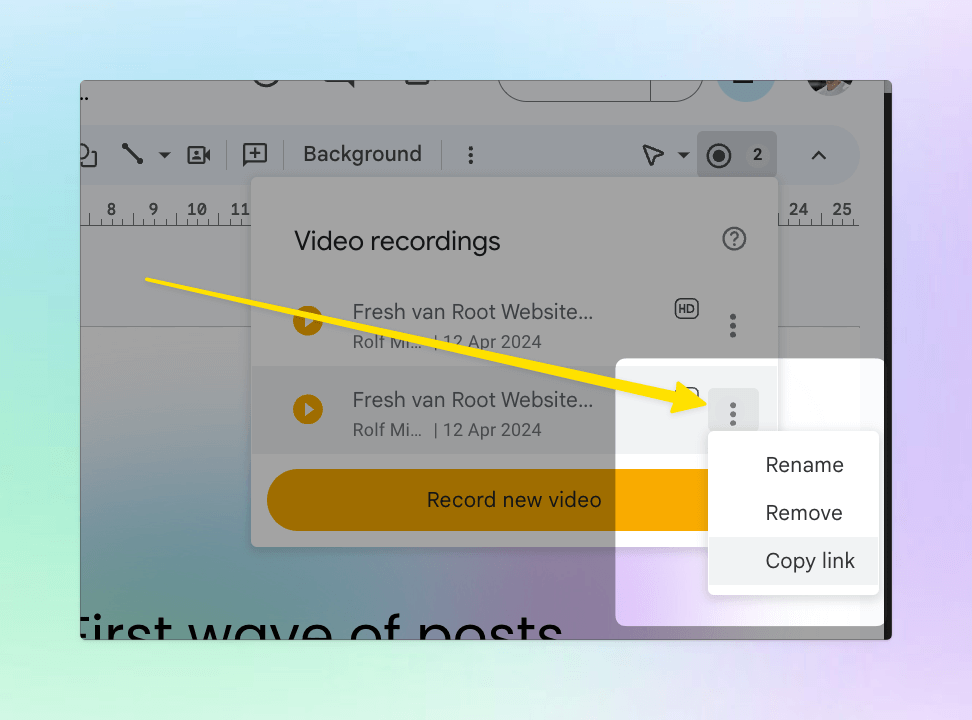The image size is (972, 720).
Task: Click Record new video button
Action: click(487, 500)
